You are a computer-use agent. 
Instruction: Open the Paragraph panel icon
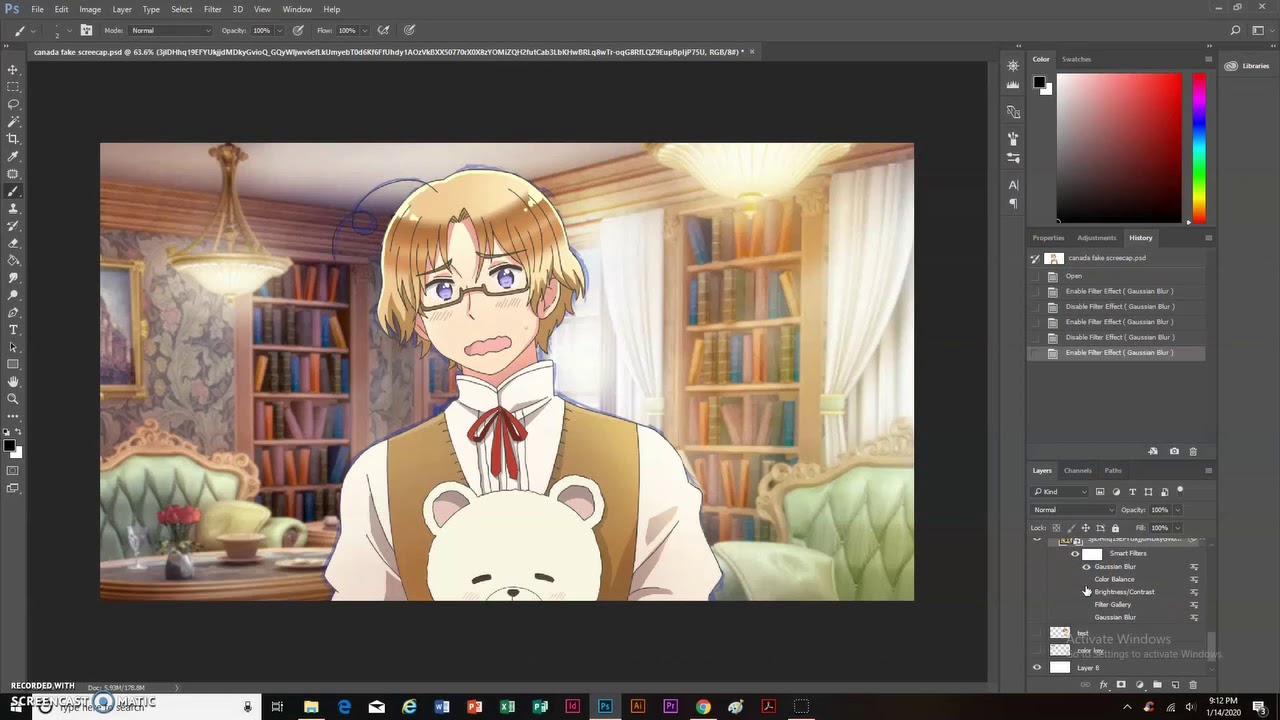pos(1013,203)
